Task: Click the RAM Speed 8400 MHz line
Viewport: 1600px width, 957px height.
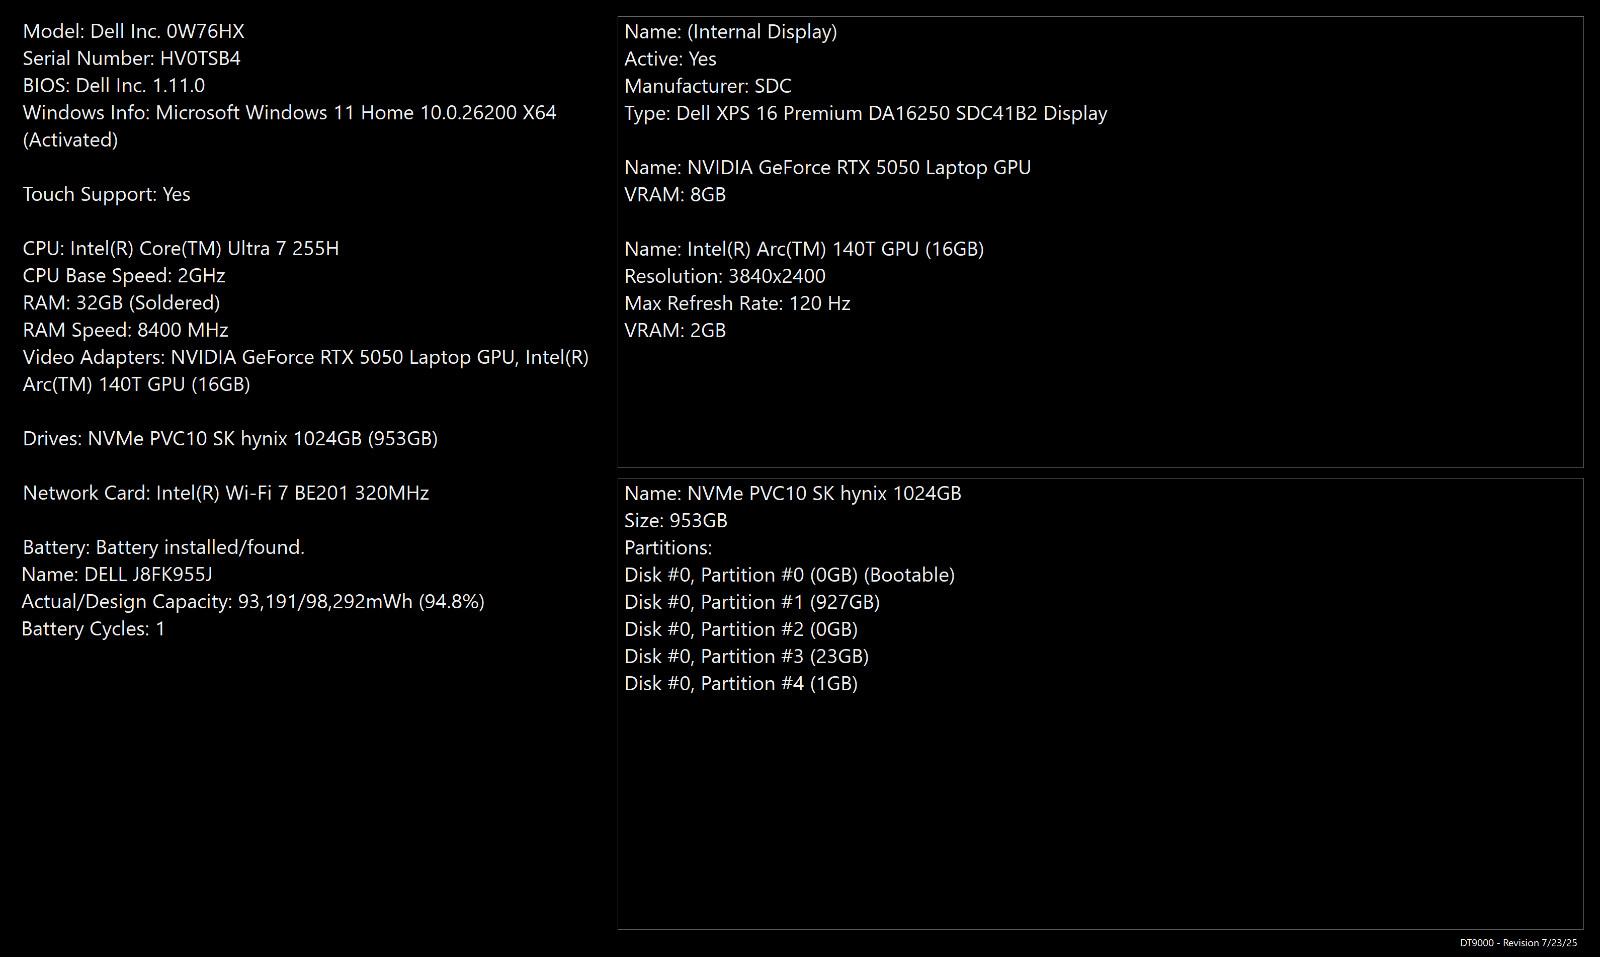Action: [126, 330]
